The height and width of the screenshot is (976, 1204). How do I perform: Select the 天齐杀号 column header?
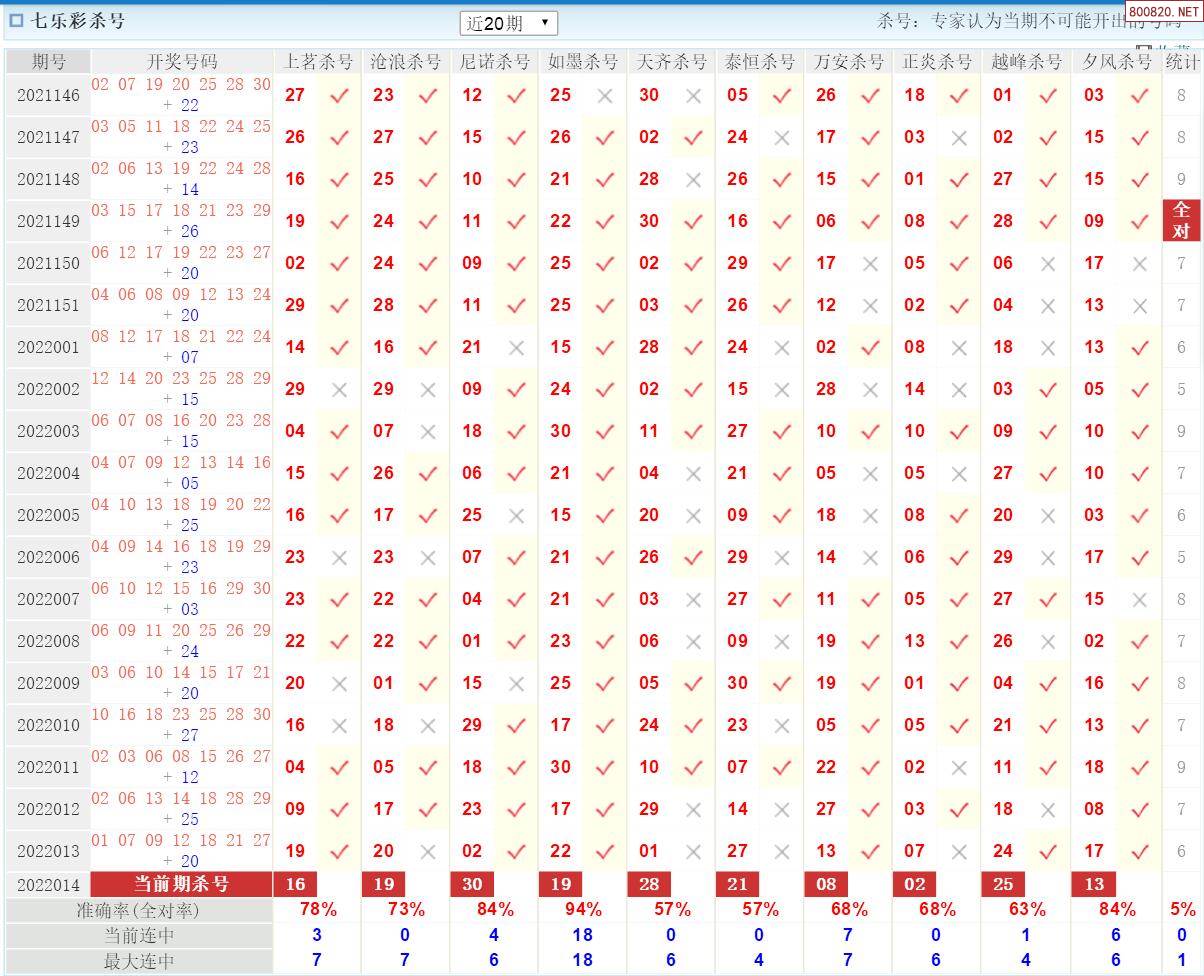[x=671, y=62]
